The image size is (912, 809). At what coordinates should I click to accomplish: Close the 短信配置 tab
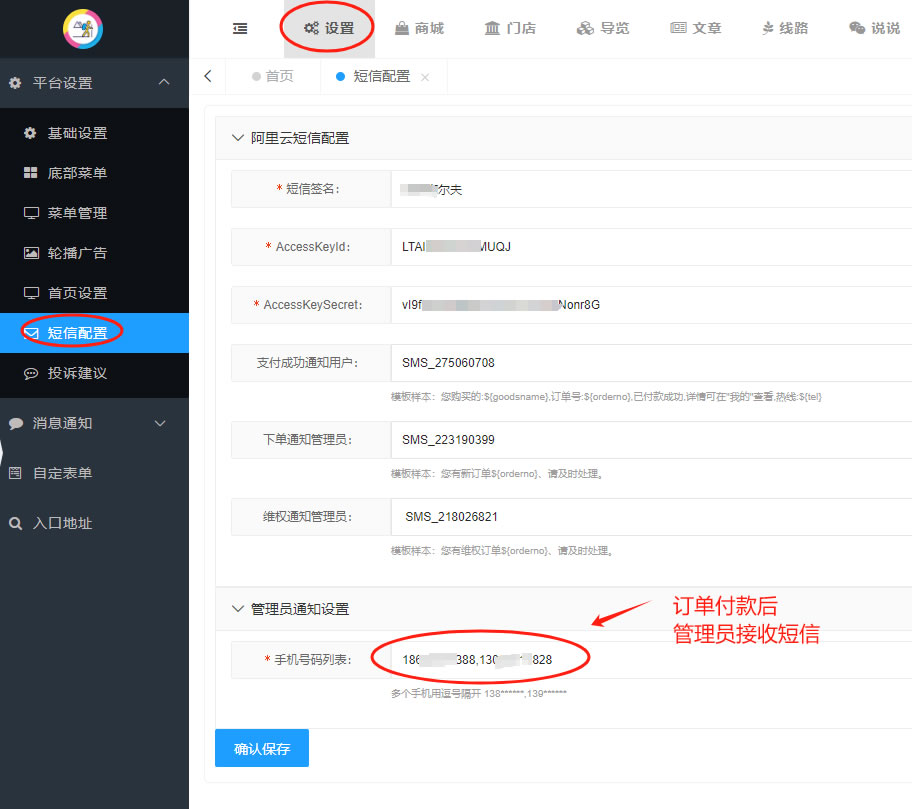[x=425, y=77]
